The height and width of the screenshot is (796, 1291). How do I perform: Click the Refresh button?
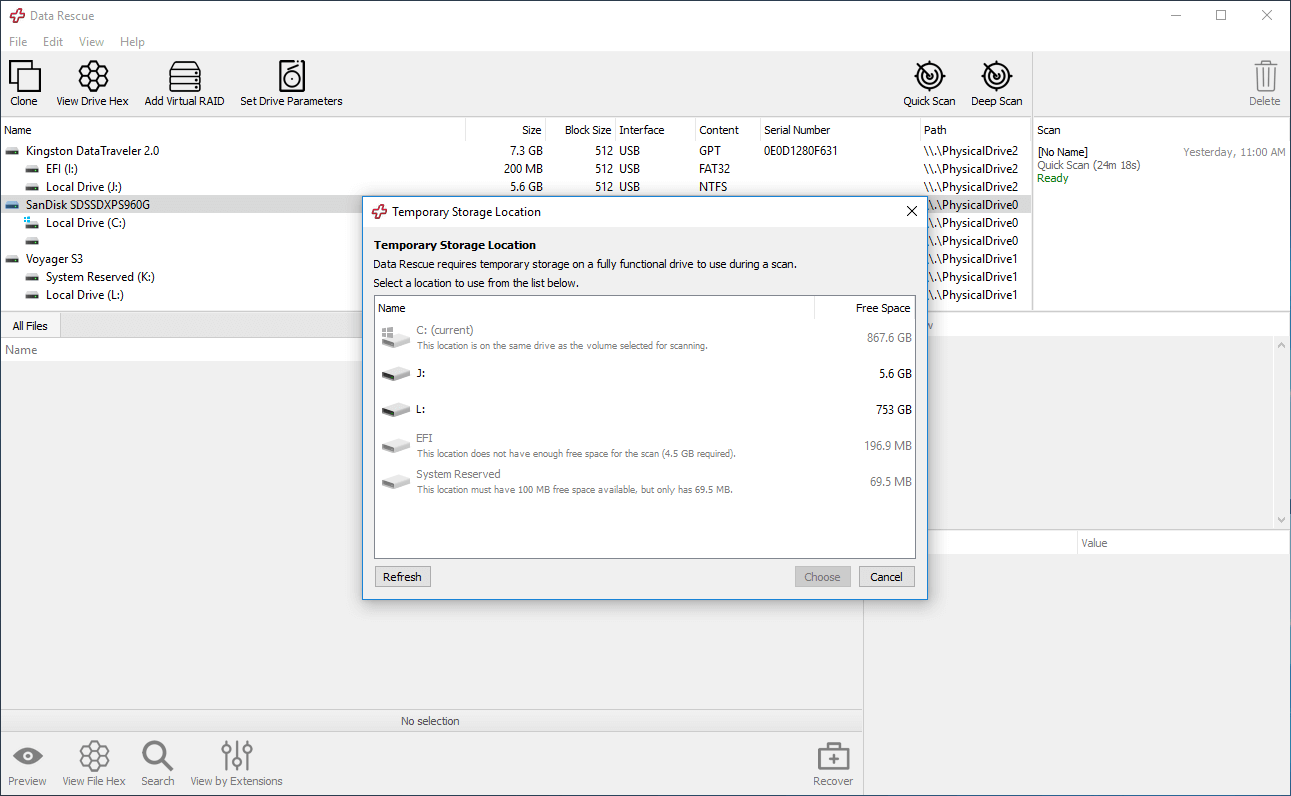[x=402, y=577]
